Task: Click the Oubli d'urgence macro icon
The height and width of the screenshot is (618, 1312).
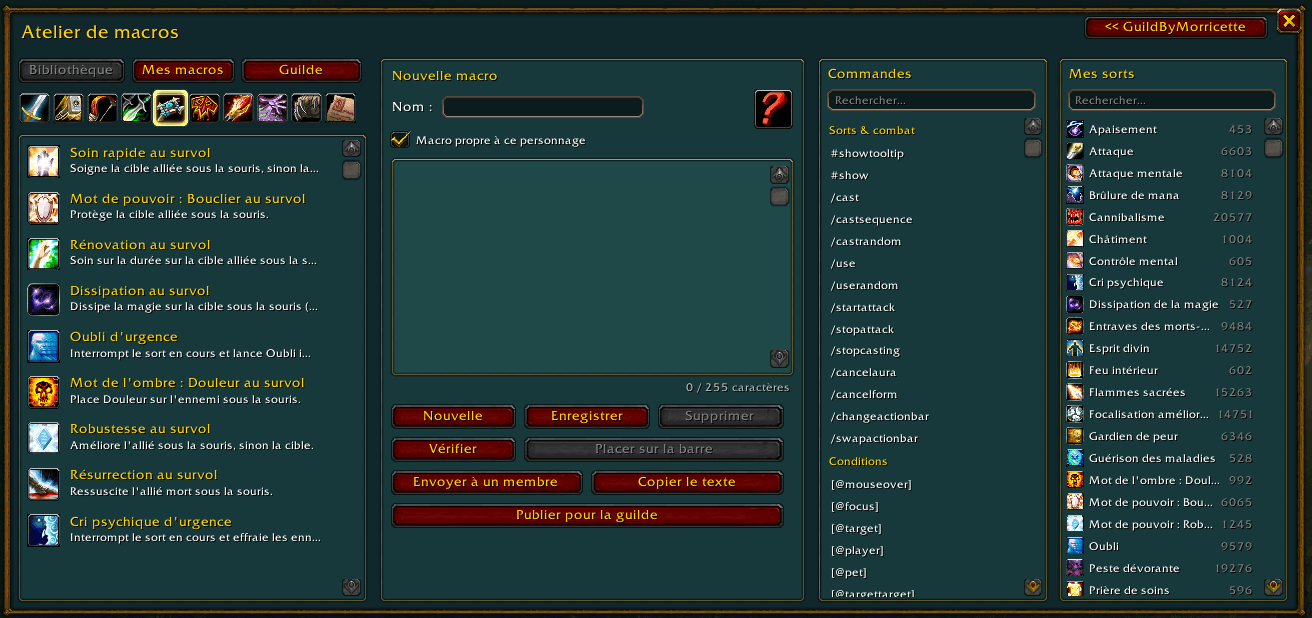Action: coord(44,345)
